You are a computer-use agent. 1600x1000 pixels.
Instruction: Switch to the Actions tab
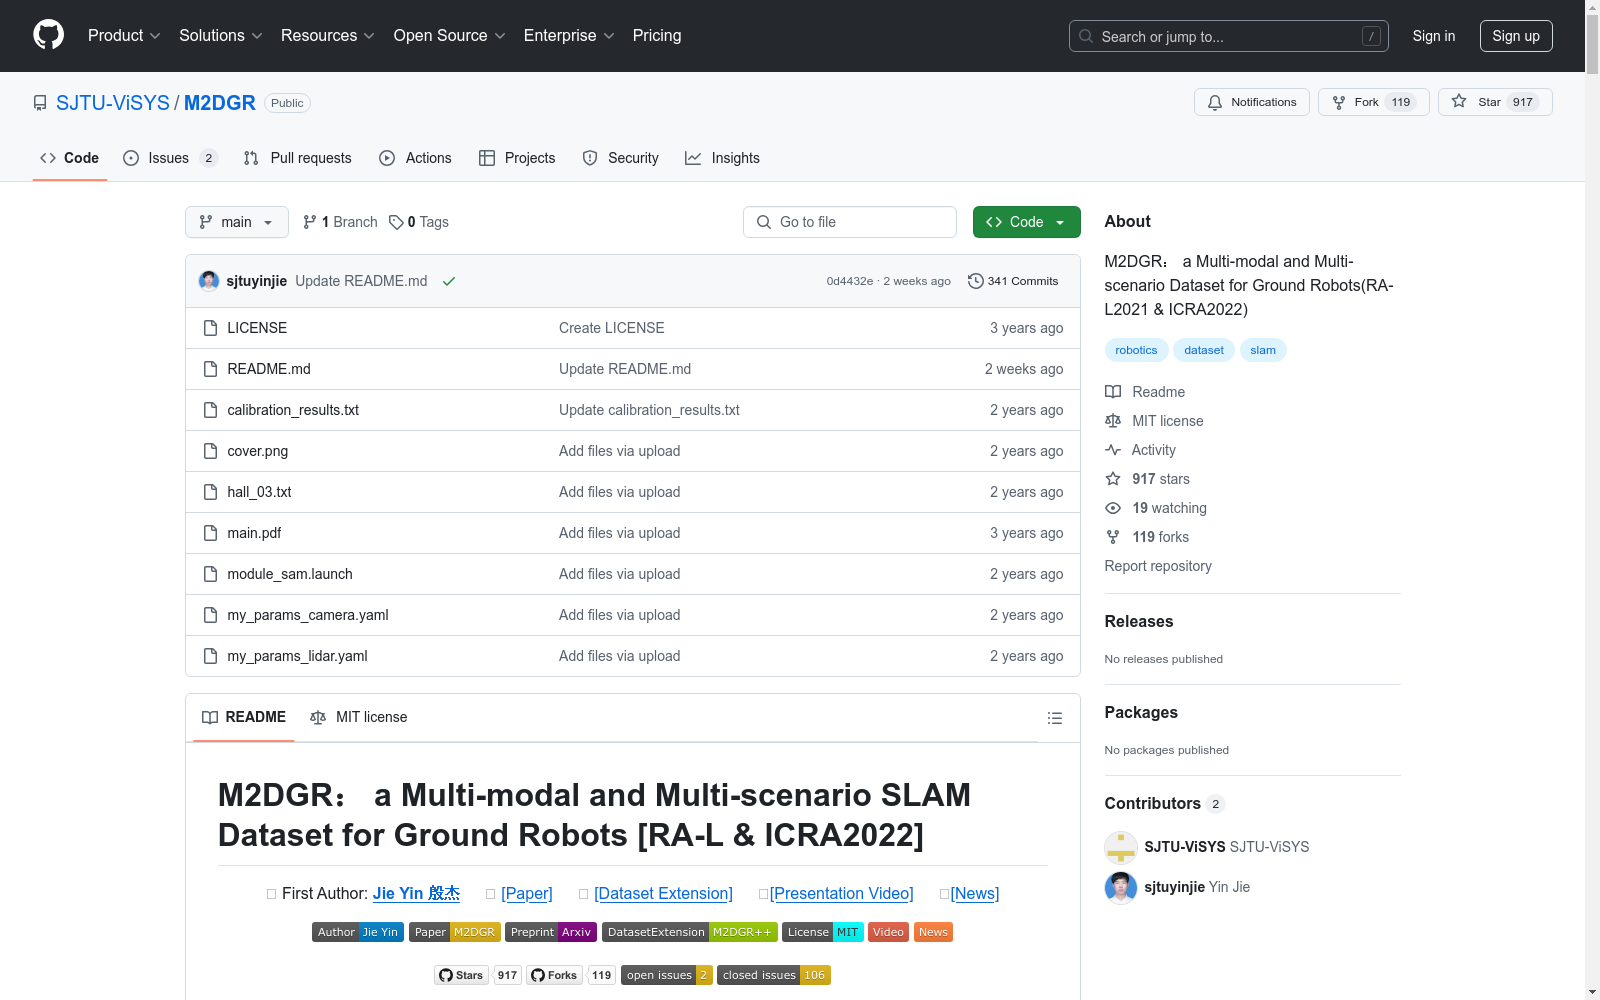pos(415,158)
